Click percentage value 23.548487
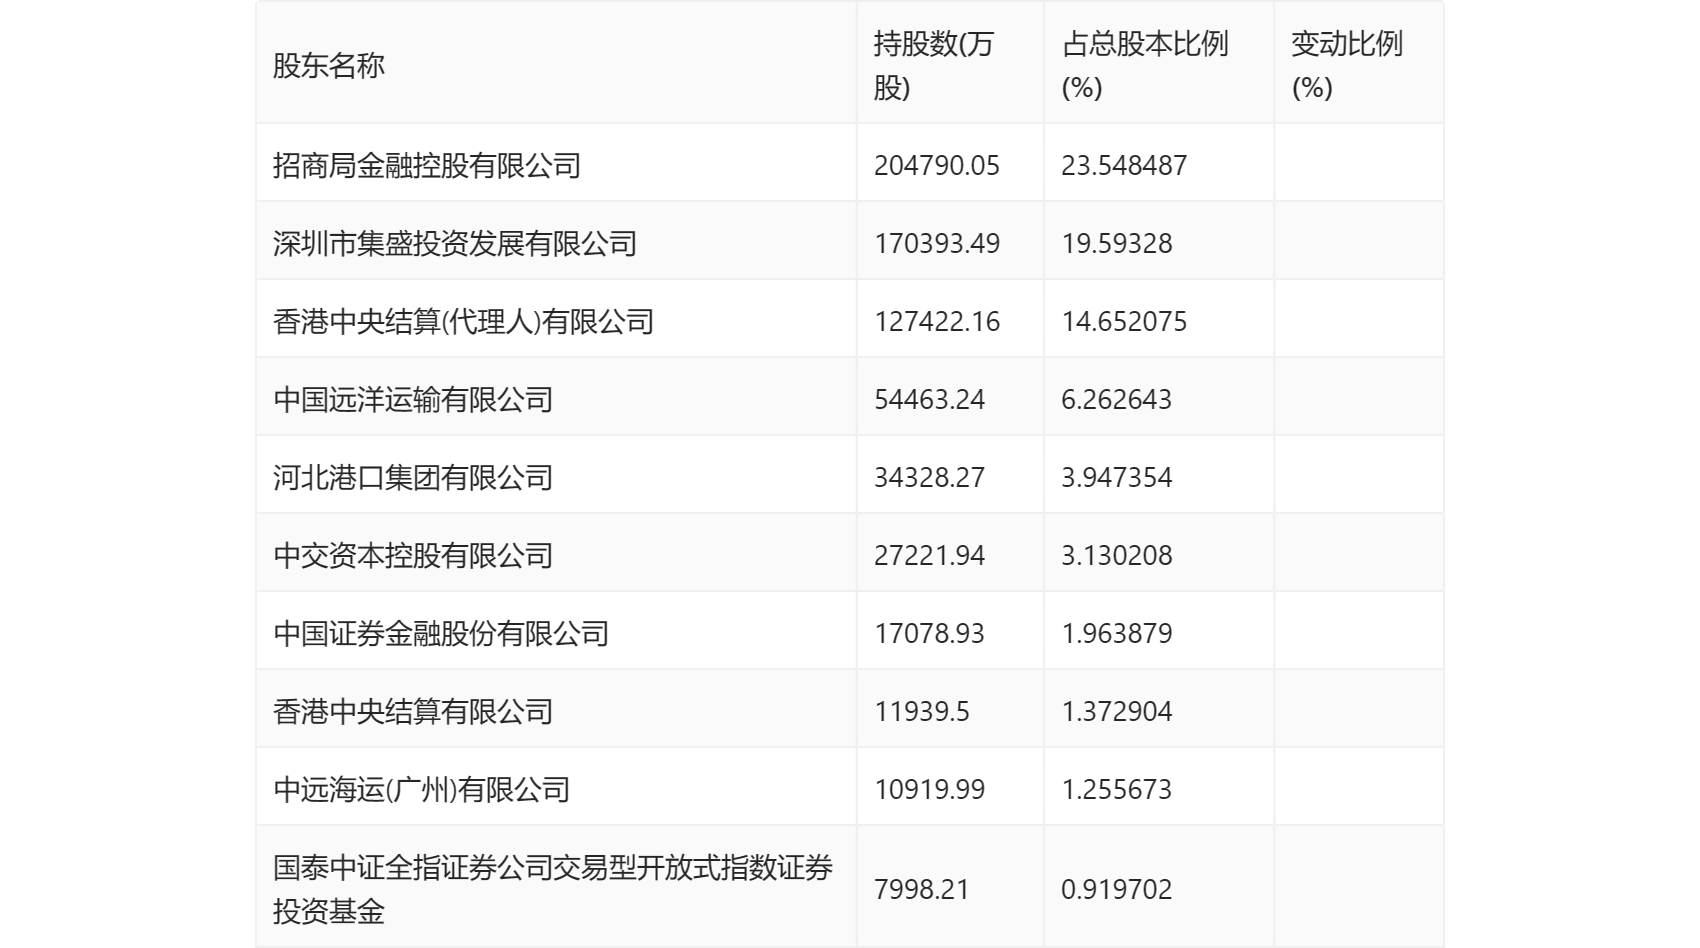The width and height of the screenshot is (1700, 948). [x=1124, y=165]
